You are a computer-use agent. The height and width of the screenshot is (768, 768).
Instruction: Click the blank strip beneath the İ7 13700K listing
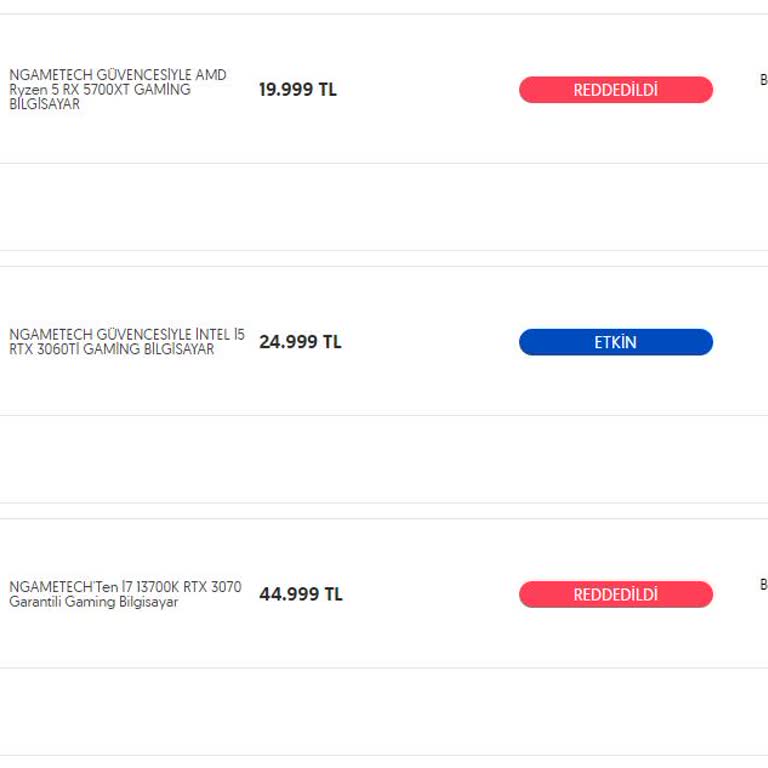coord(384,712)
